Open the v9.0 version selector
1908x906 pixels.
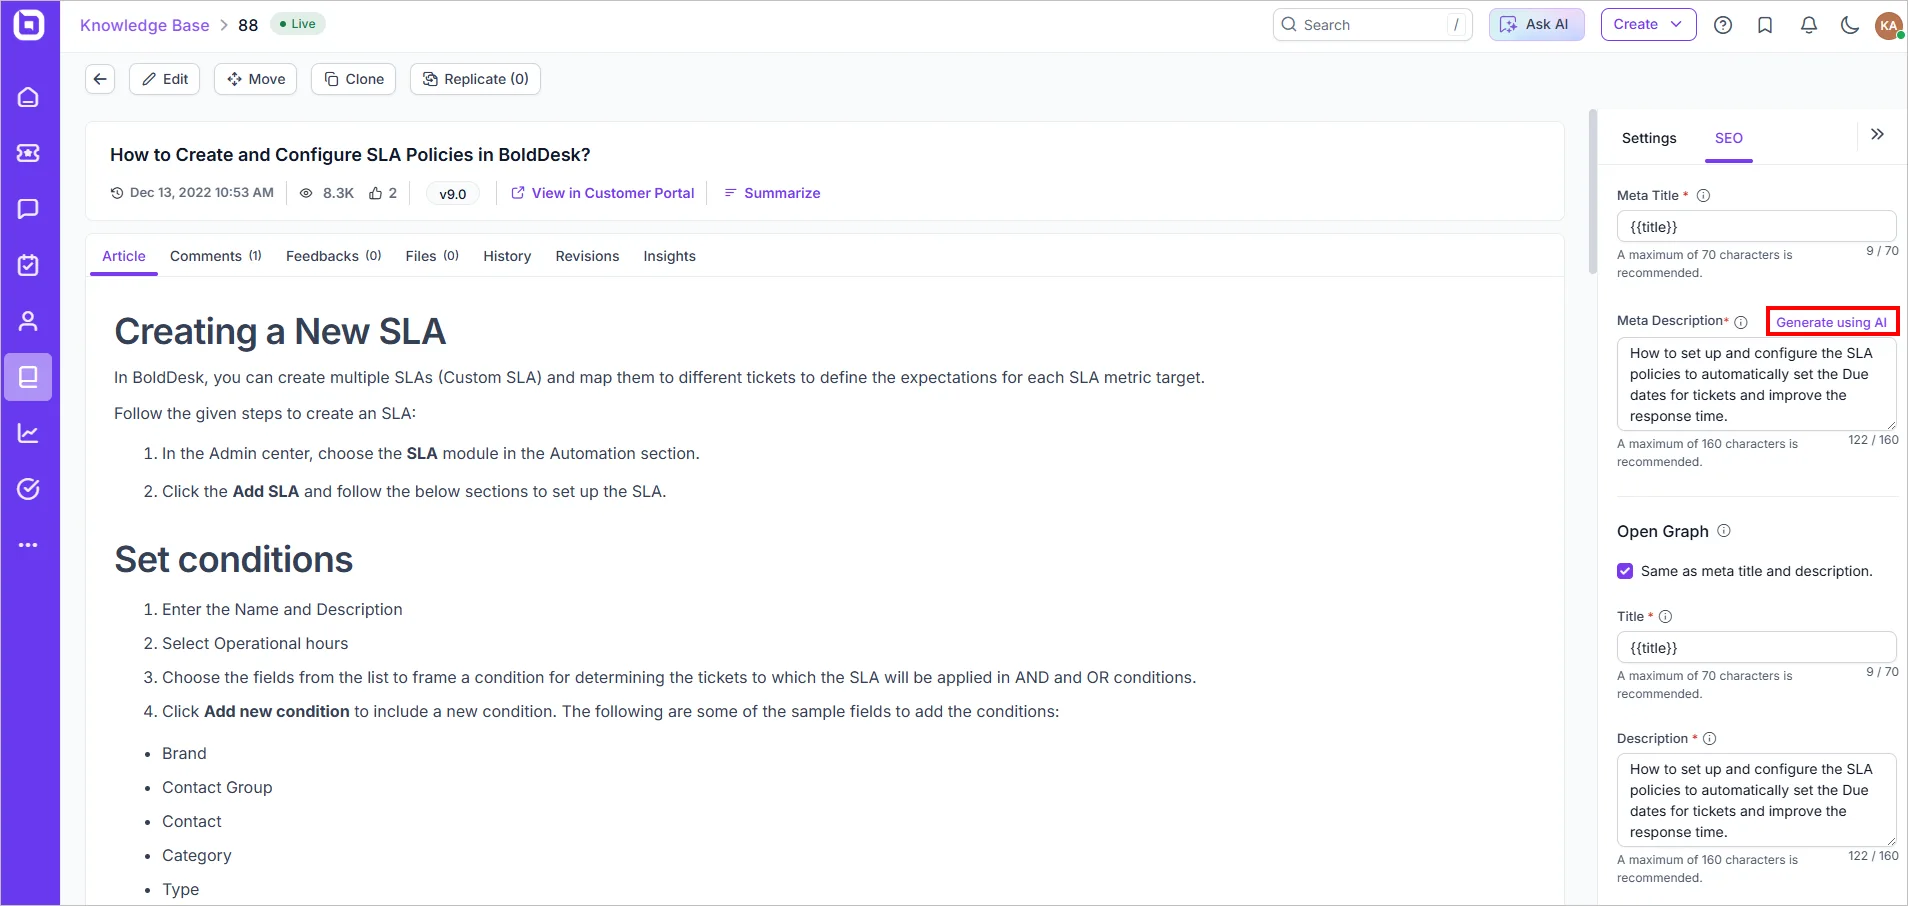453,194
